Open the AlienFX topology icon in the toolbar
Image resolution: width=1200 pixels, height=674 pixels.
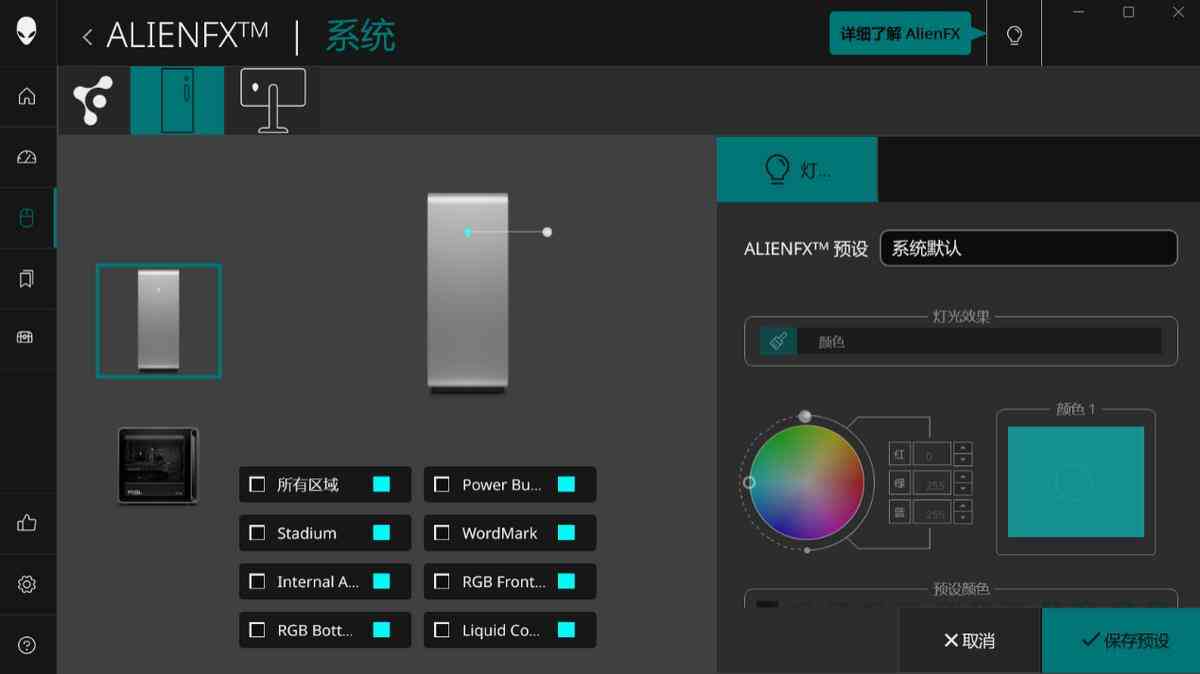[x=94, y=99]
